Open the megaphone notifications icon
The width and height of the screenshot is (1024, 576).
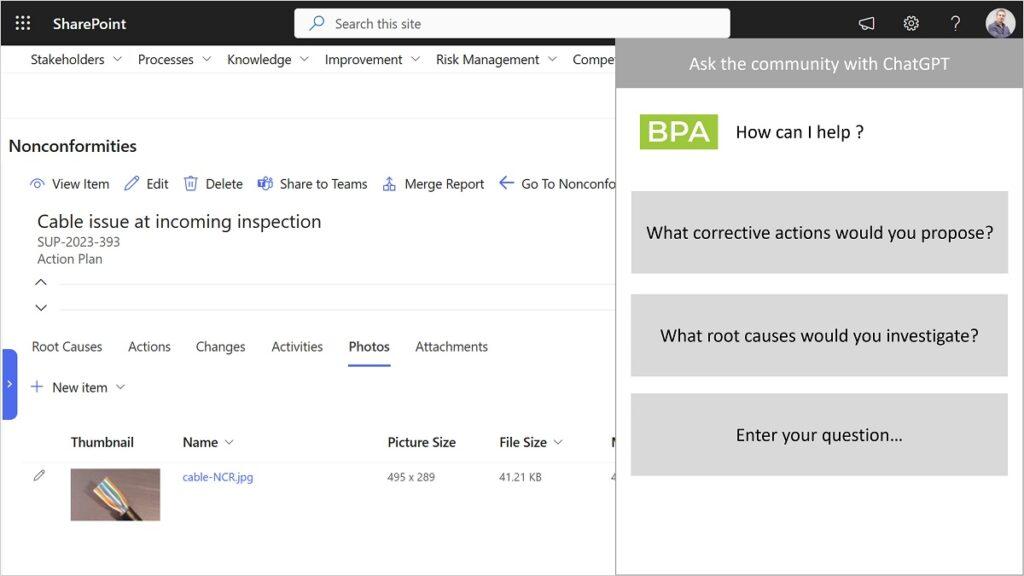click(x=867, y=24)
